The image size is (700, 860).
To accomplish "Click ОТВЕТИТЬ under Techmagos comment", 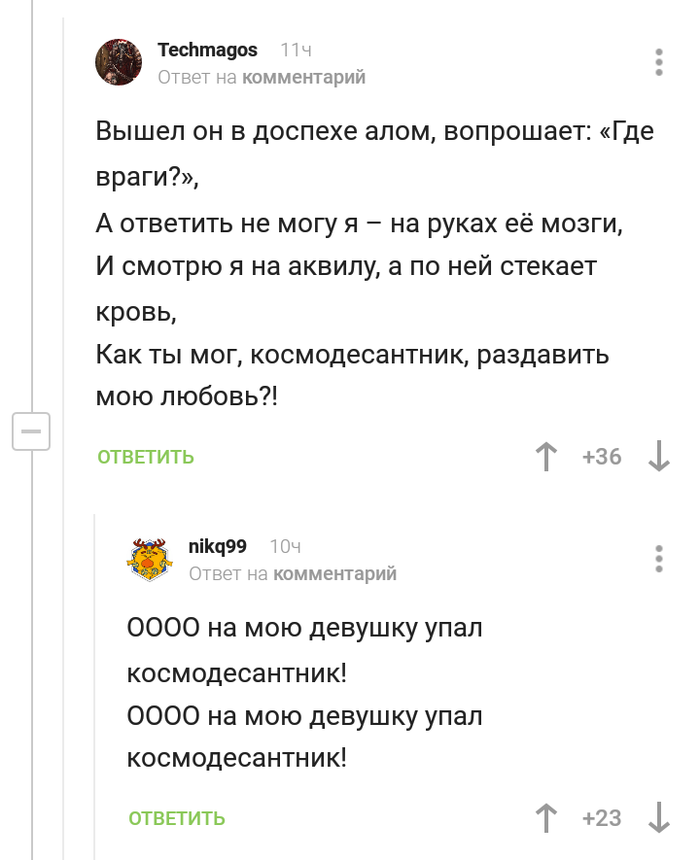I will pyautogui.click(x=146, y=458).
